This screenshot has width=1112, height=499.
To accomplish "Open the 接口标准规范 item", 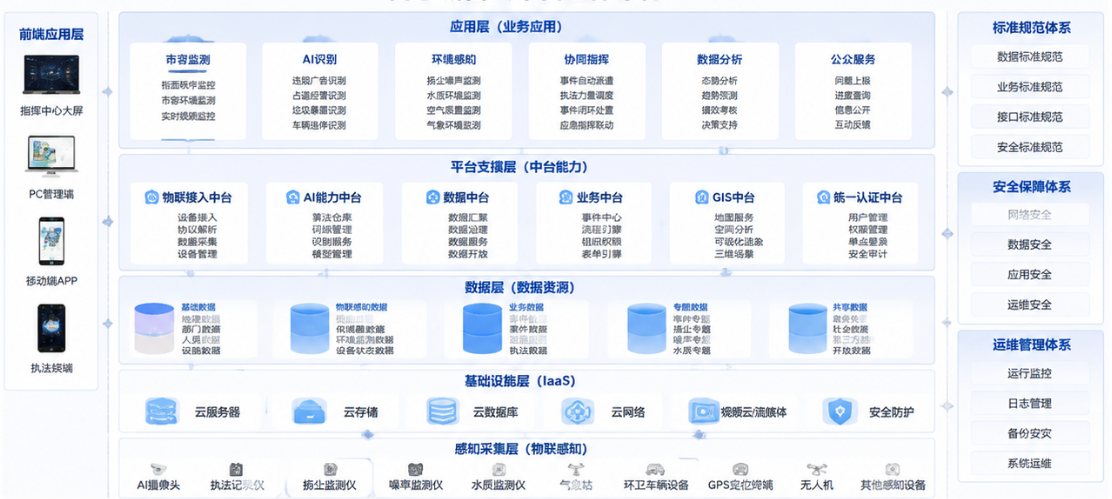I will coord(1030,118).
